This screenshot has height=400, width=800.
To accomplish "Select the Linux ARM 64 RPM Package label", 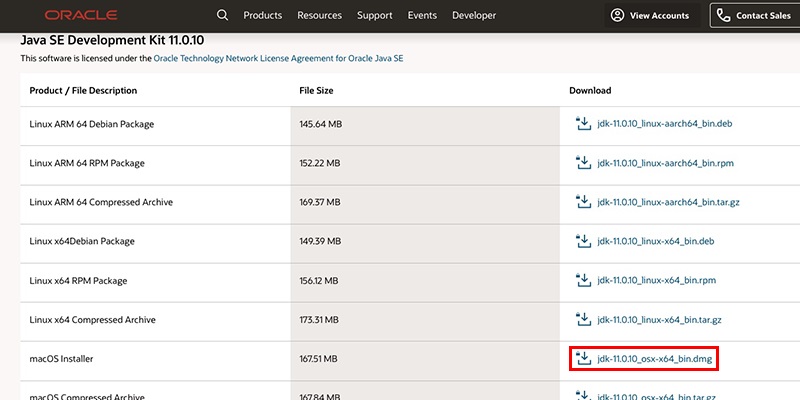I will (87, 163).
